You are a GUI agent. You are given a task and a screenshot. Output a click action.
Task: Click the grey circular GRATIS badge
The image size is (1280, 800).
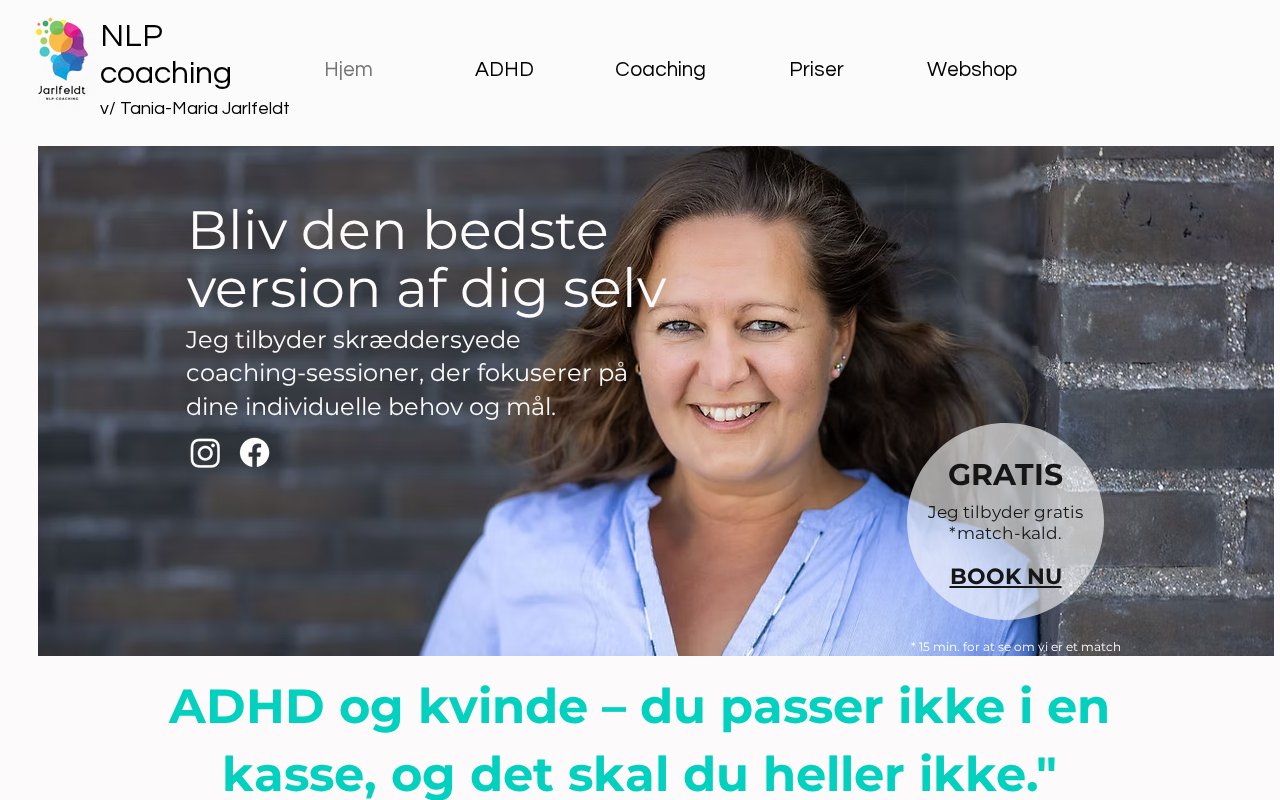pyautogui.click(x=1005, y=521)
